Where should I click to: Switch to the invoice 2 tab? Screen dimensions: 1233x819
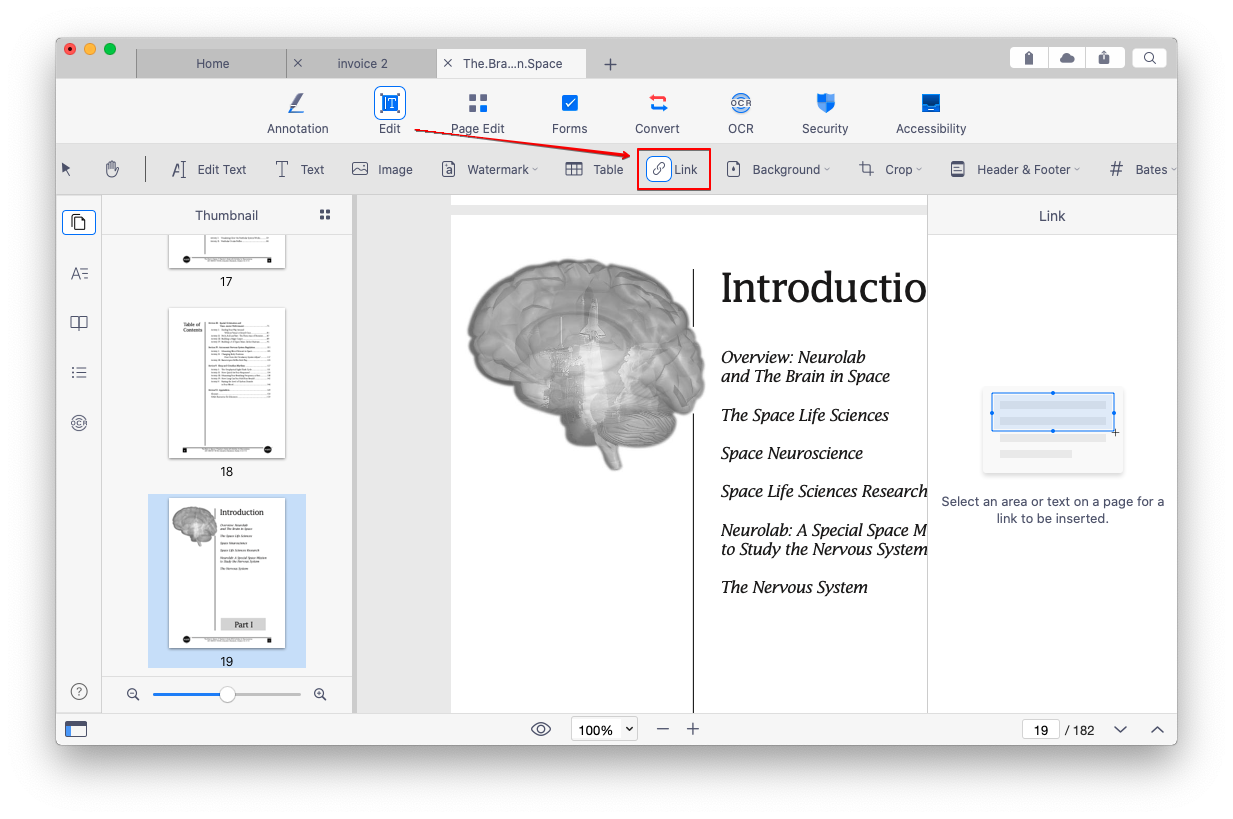pos(363,63)
